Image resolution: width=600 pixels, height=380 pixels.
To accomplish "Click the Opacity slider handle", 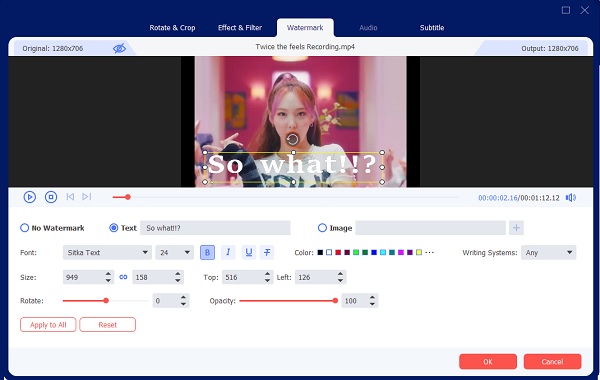I will pos(335,301).
